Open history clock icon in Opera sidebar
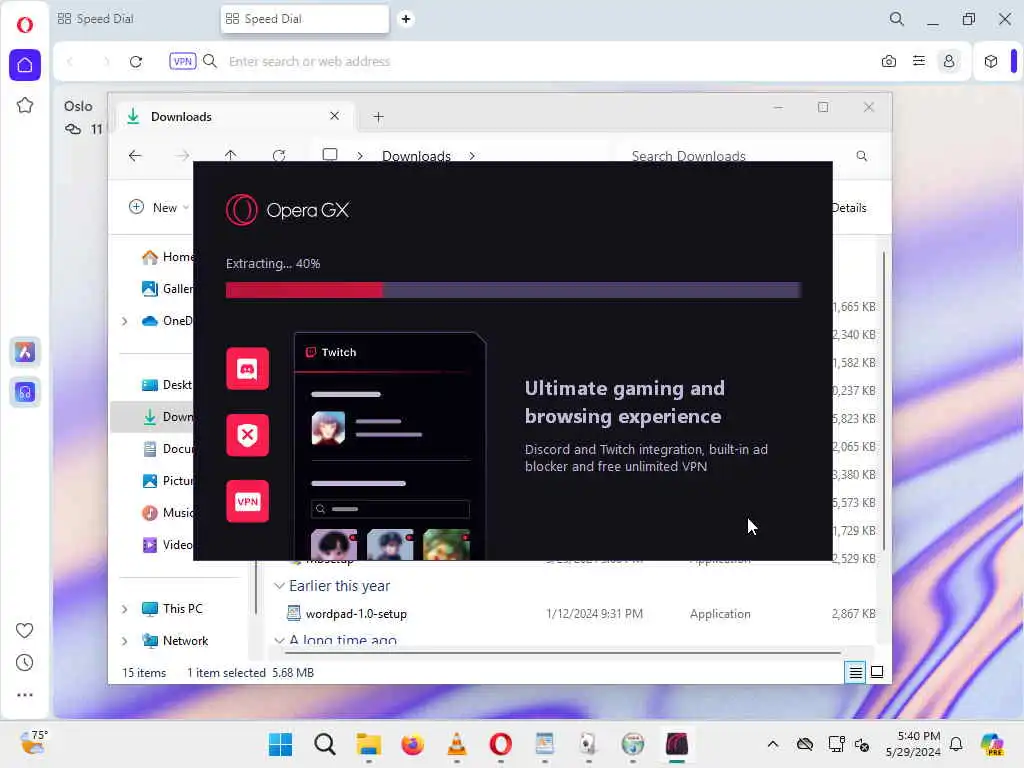This screenshot has height=768, width=1024. tap(24, 663)
